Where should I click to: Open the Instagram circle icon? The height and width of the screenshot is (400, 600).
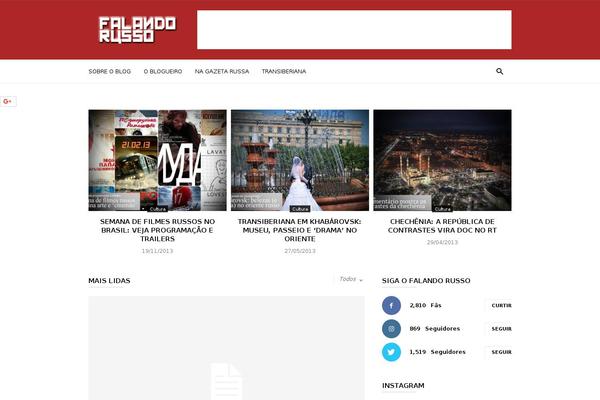[x=391, y=329]
